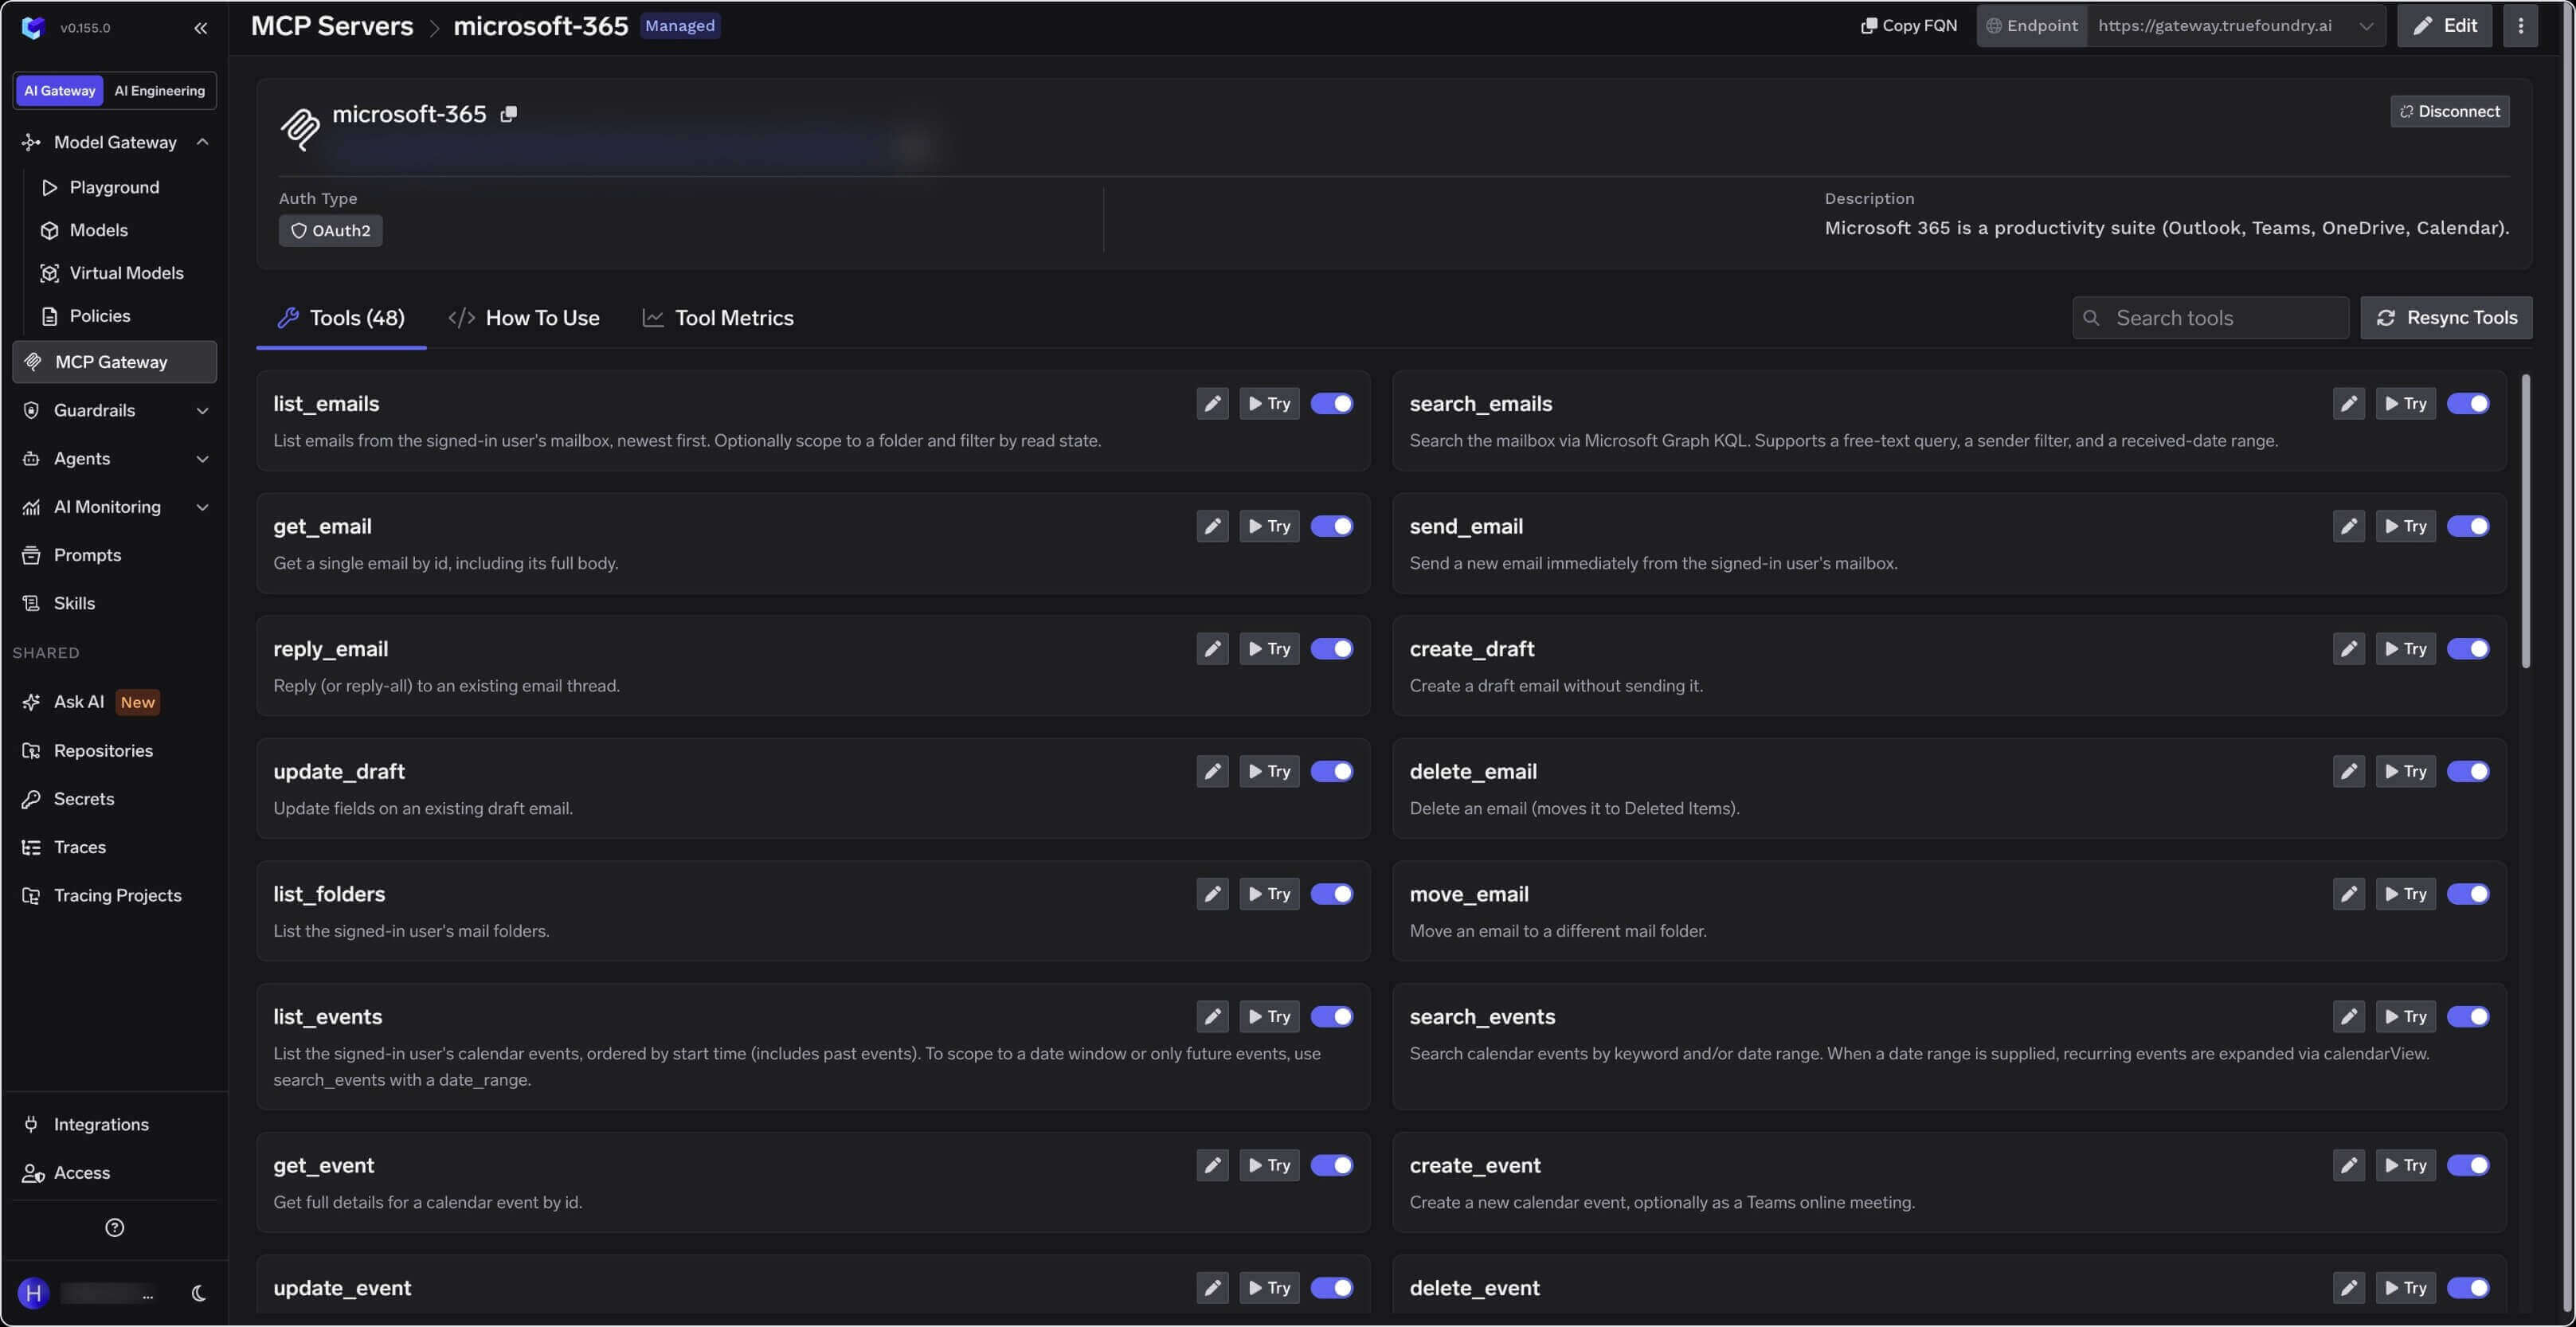2576x1327 pixels.
Task: Click the pencil icon on get_email
Action: tap(1212, 527)
